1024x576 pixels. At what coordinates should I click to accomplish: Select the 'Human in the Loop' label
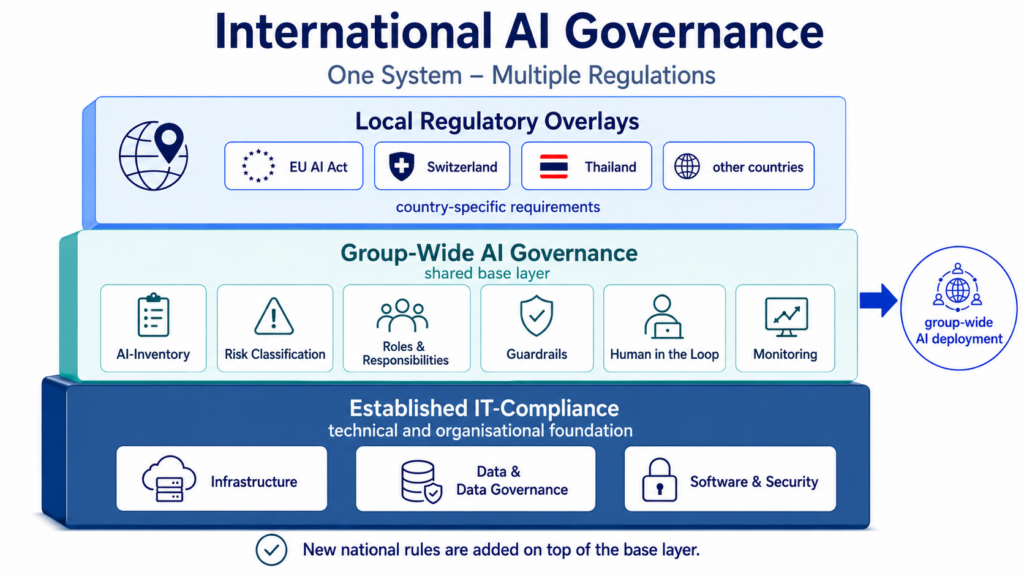(664, 355)
